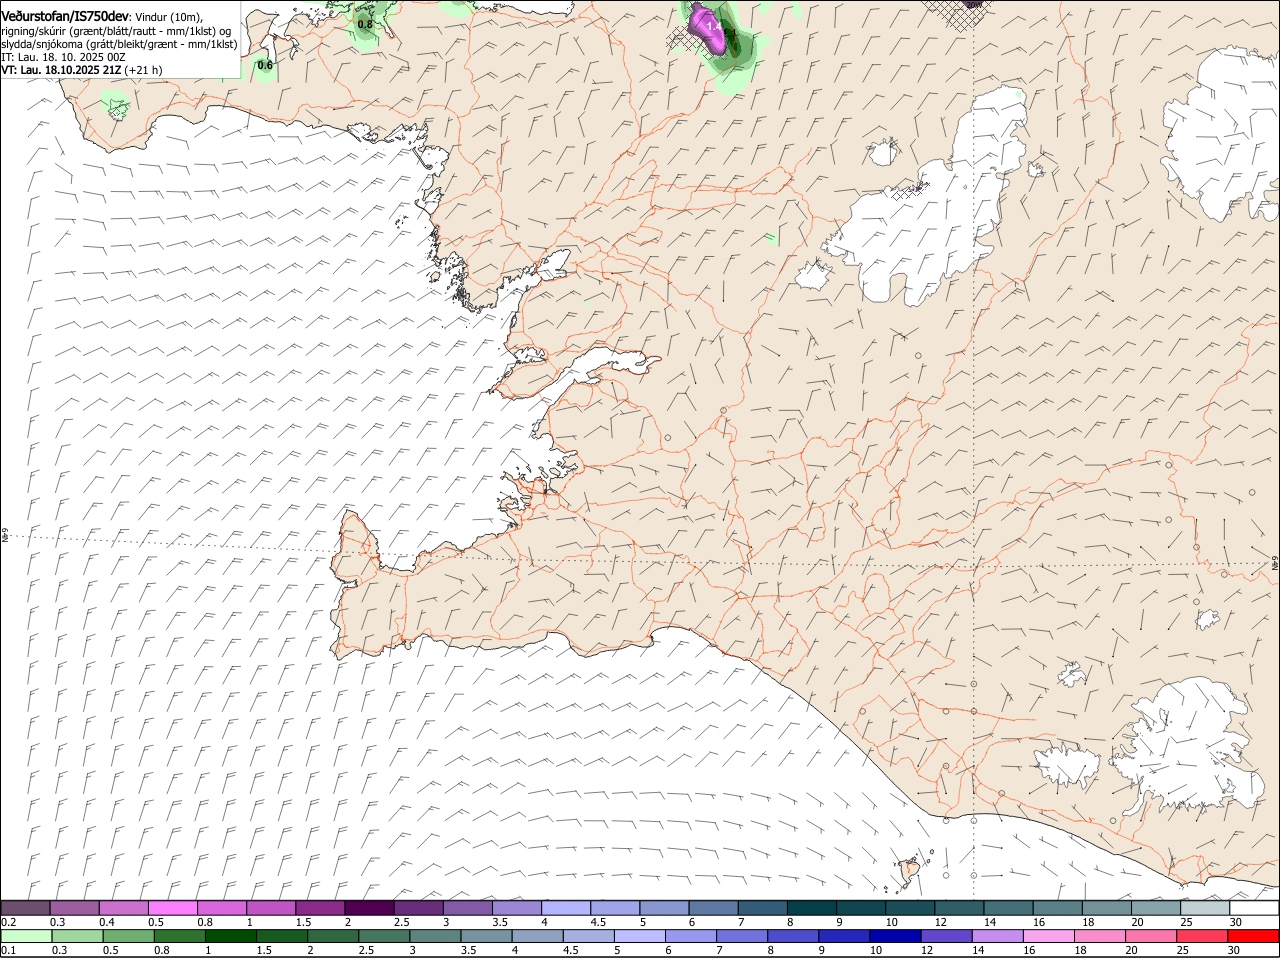Screen dimensions: 1280x958
Task: Select upper legend swatch between 1 and 1.5
Action: coord(271,908)
